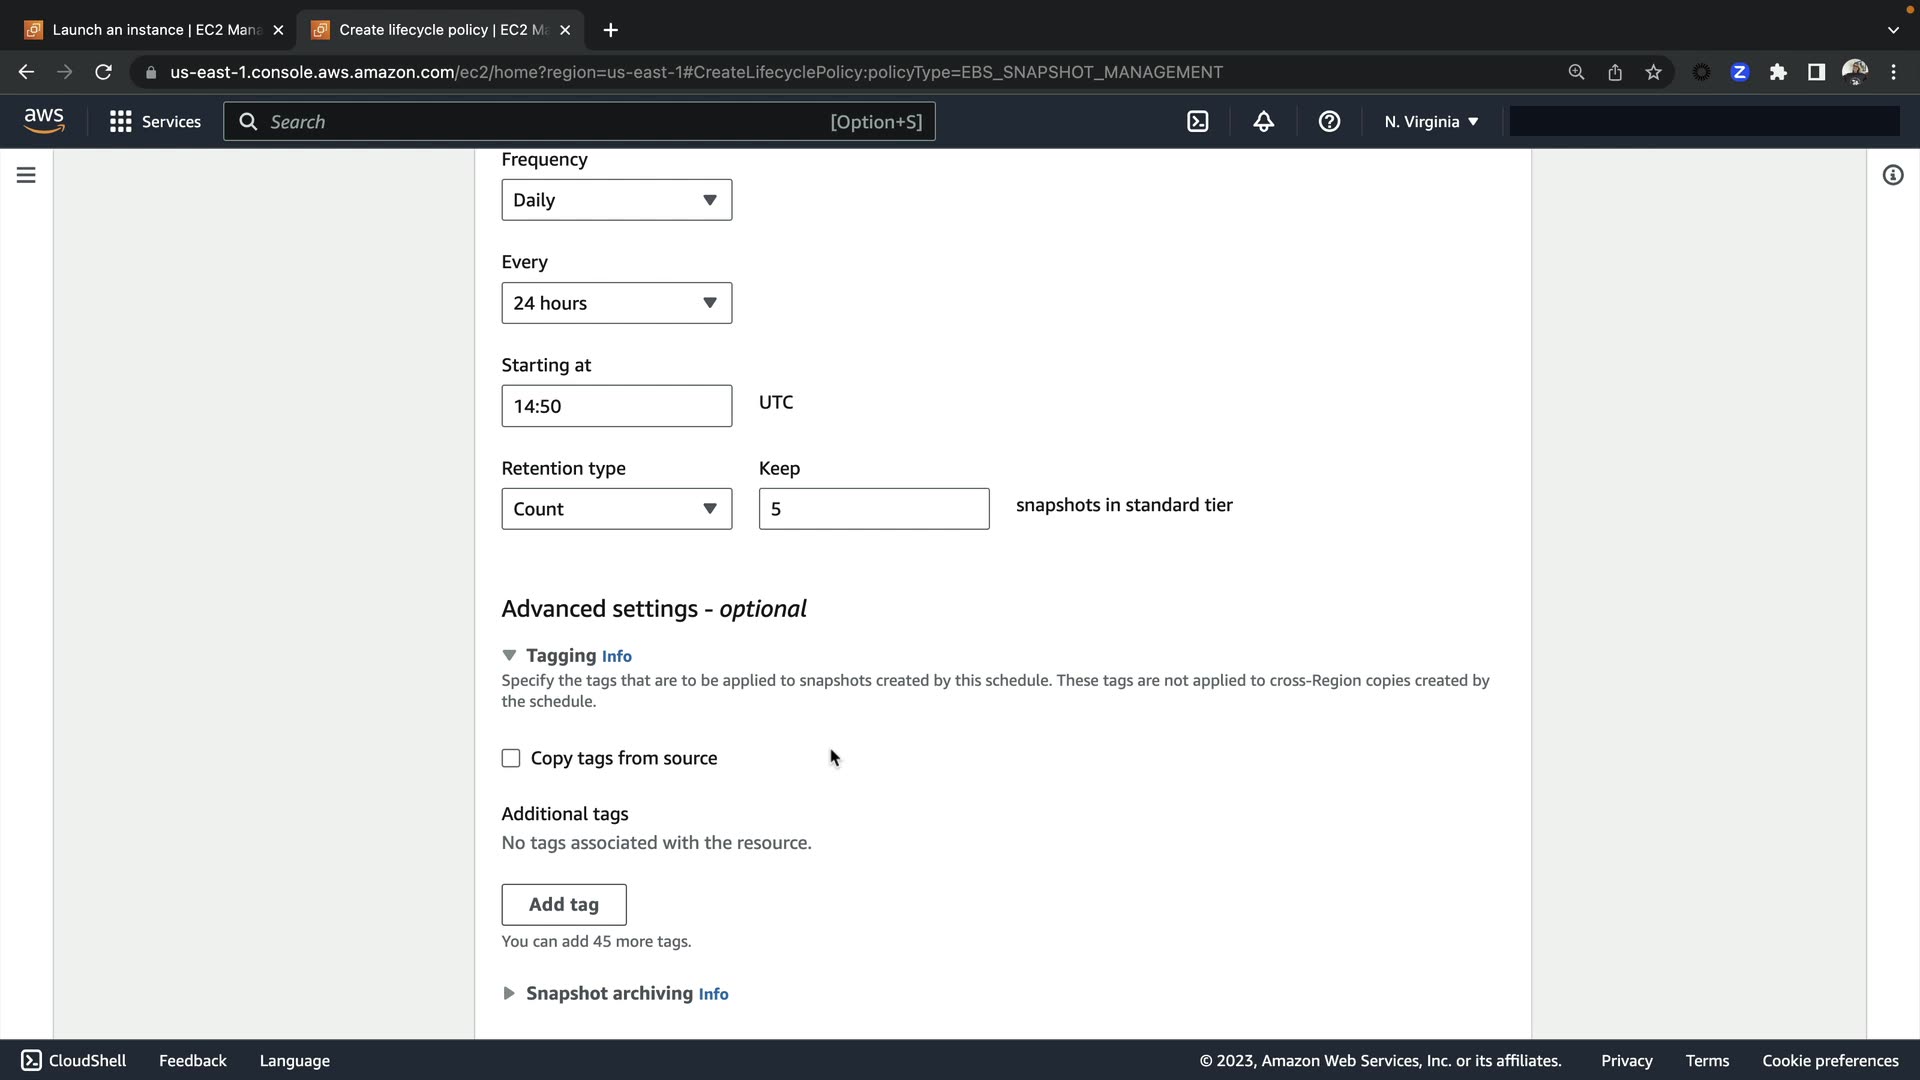Click the Add tag button
Screen dimensions: 1920x1080
563,904
